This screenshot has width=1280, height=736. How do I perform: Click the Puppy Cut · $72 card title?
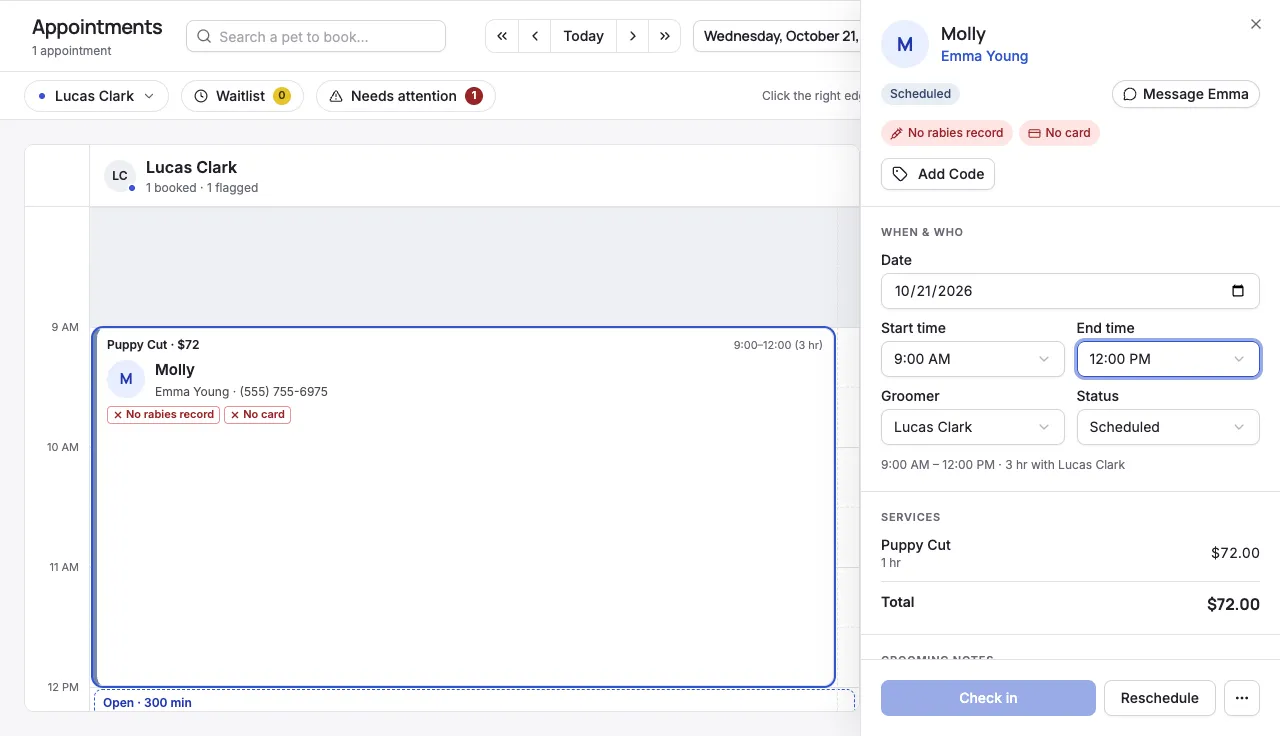click(153, 345)
